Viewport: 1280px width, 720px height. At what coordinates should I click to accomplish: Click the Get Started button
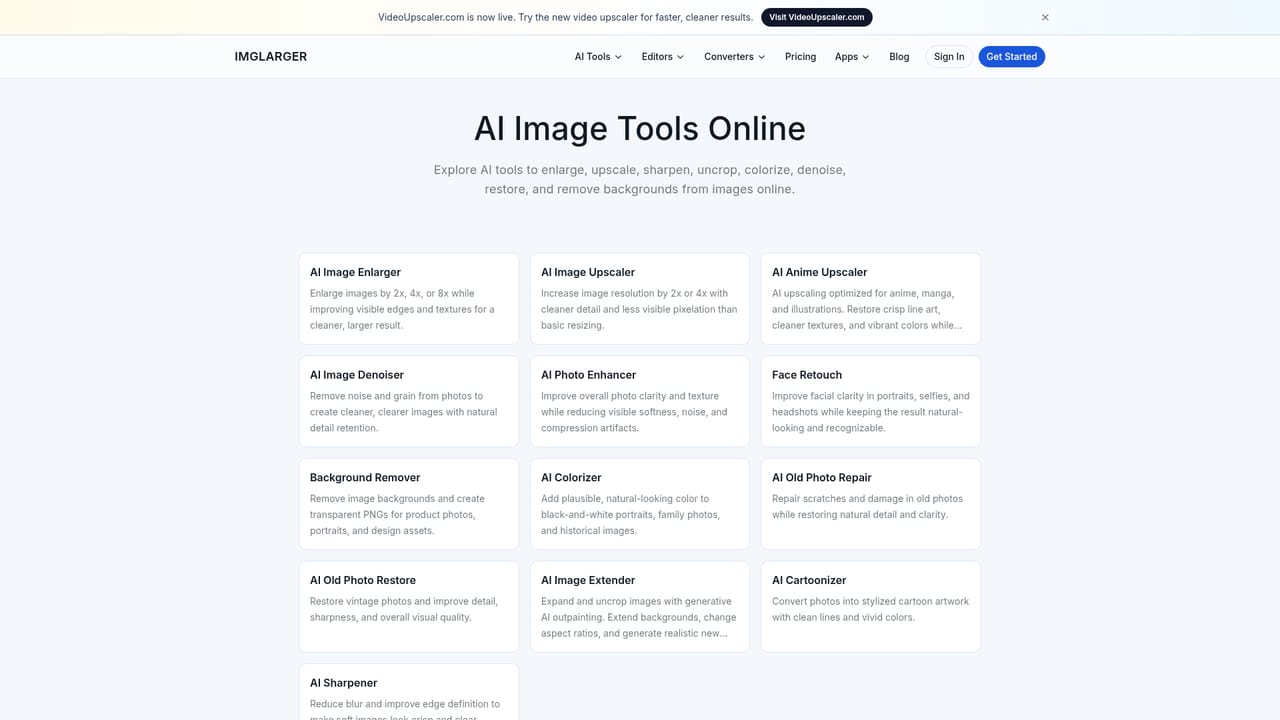pyautogui.click(x=1011, y=57)
